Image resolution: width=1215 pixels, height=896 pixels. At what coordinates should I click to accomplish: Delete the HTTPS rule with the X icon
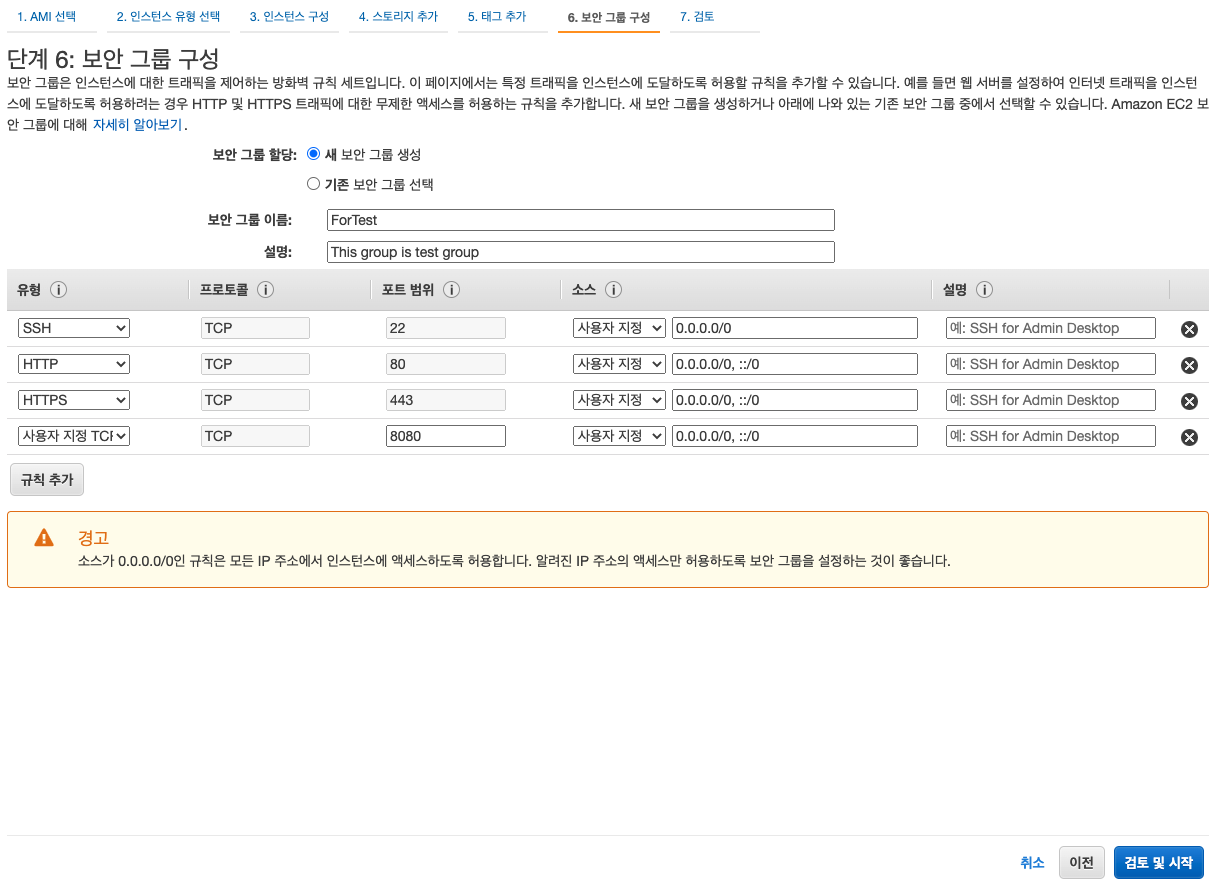tap(1189, 401)
